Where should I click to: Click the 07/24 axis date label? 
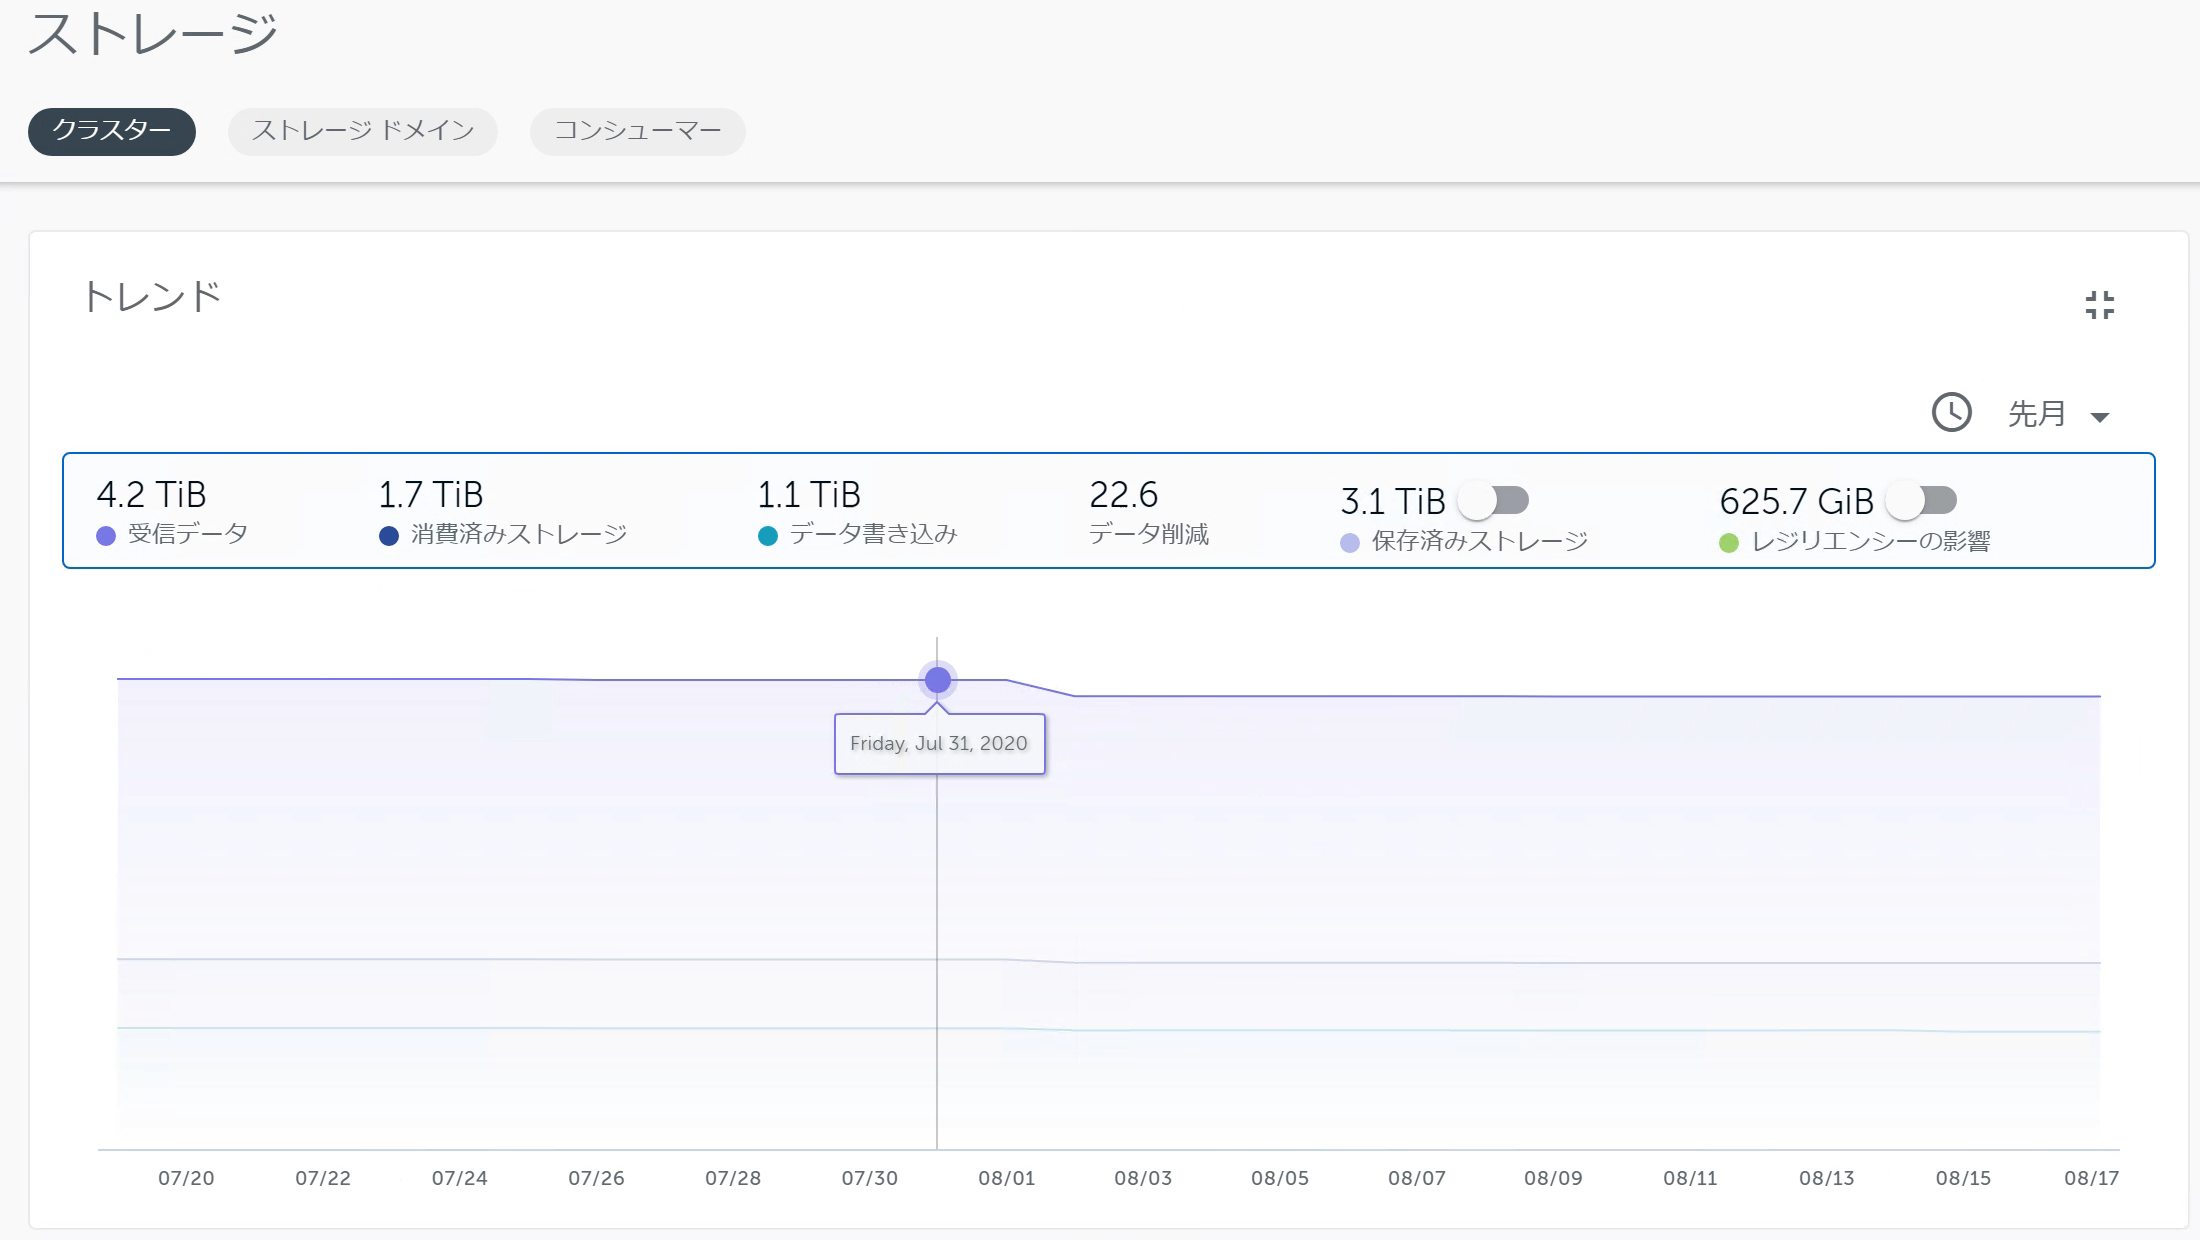[x=460, y=1178]
